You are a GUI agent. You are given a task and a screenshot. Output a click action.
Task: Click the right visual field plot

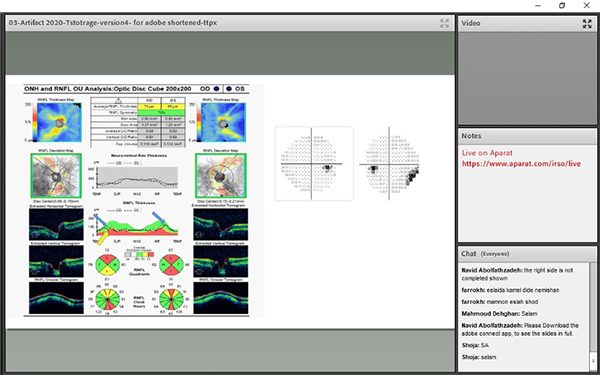(390, 163)
